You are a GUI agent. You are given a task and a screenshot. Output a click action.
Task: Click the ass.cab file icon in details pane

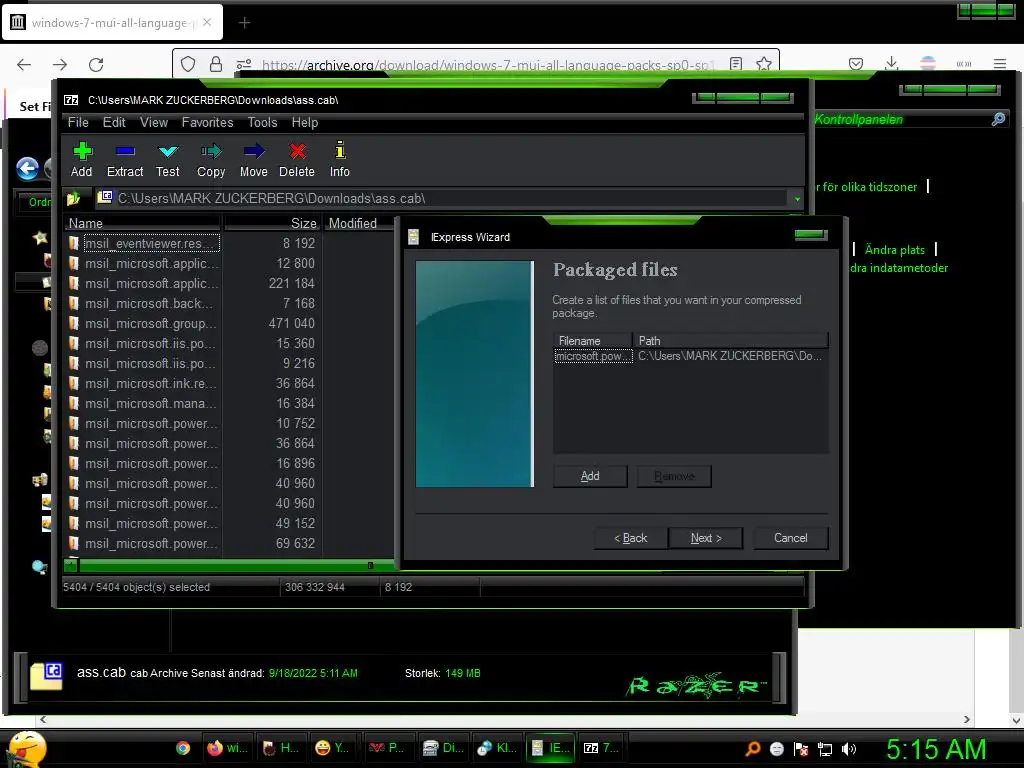click(x=46, y=677)
